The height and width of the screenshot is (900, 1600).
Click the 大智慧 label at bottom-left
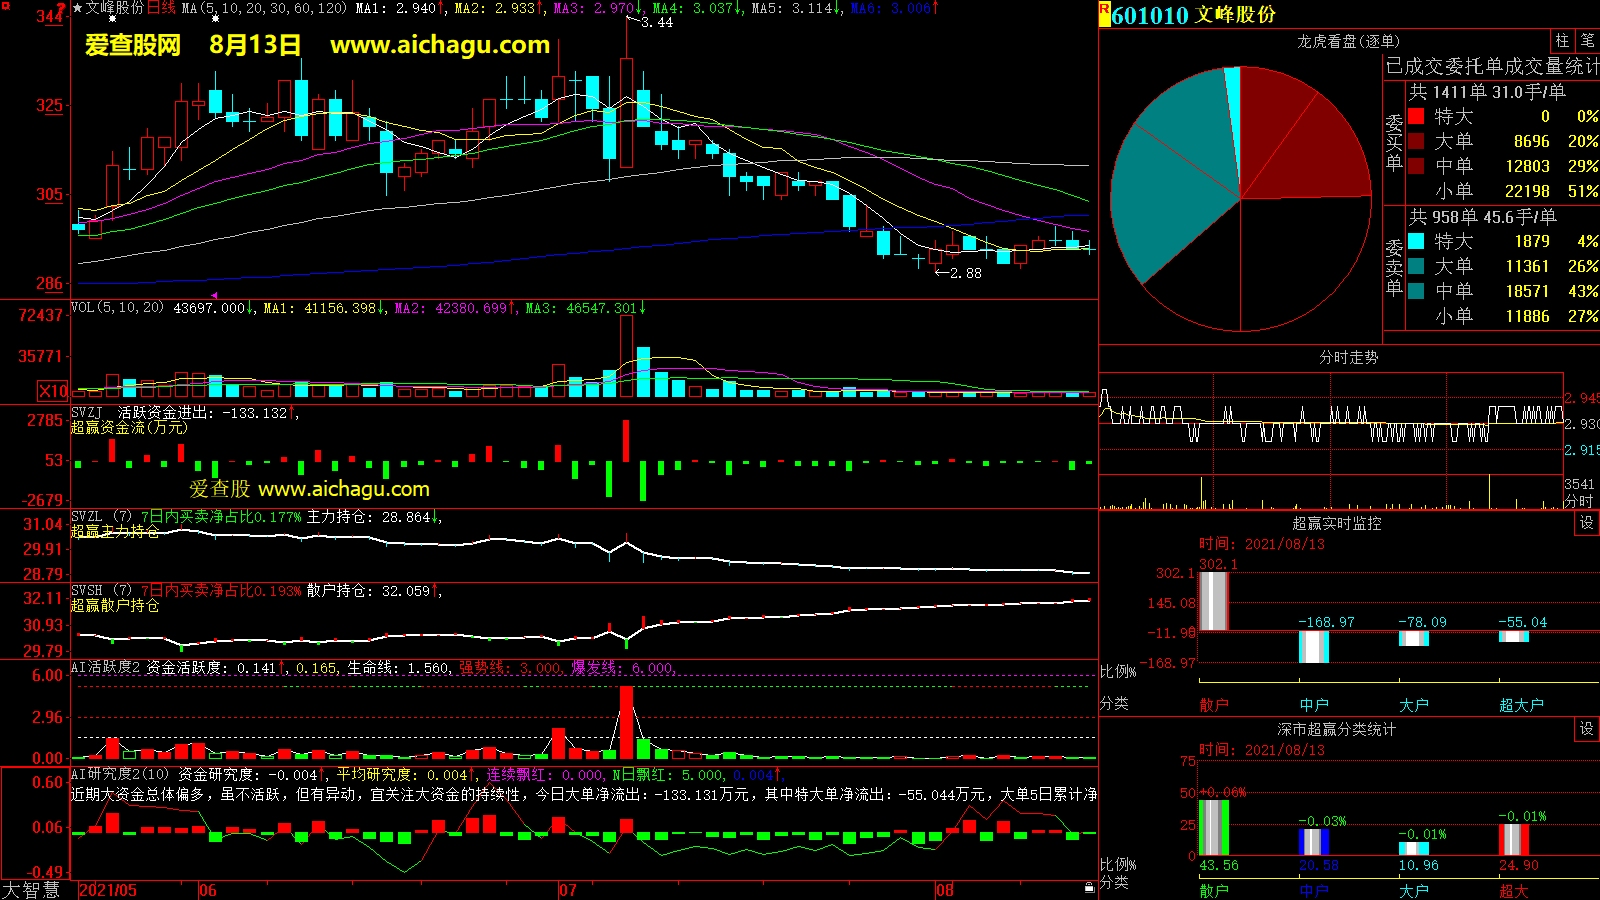[31, 890]
